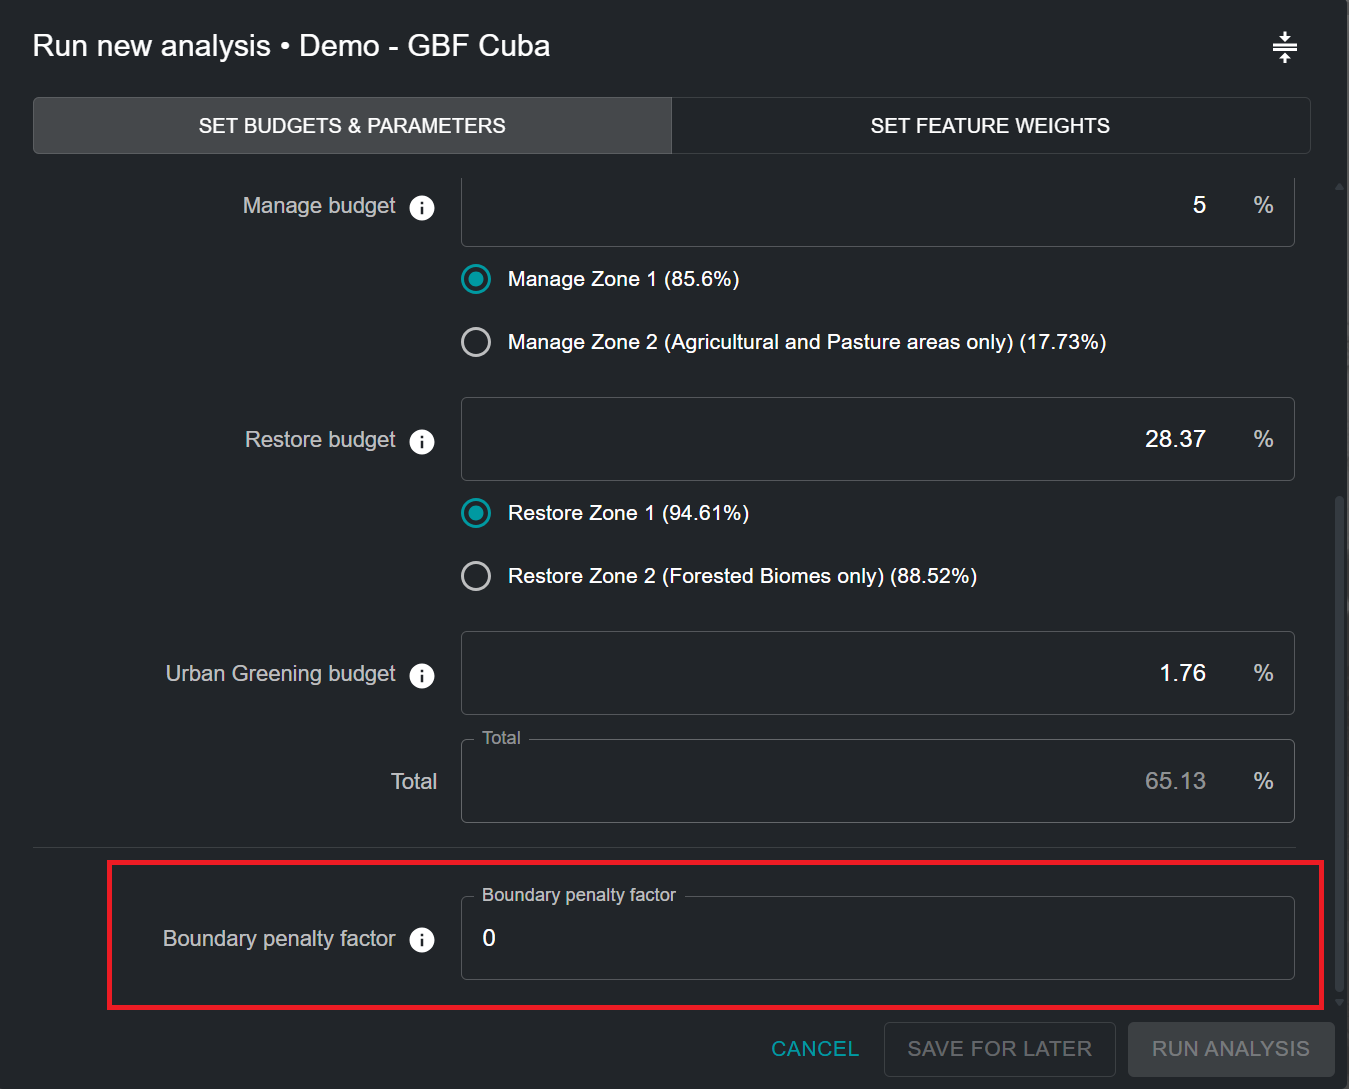
Task: Focus the Manage budget percentage field
Action: point(850,206)
